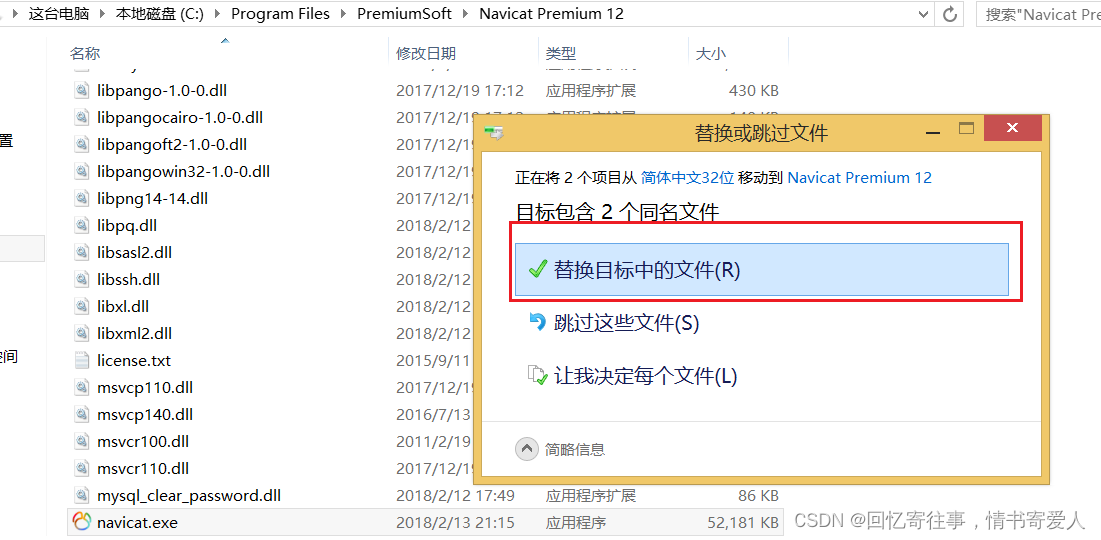Viewport: 1101px width, 540px height.
Task: Click the 86 KB size cell
Action: tap(758, 496)
